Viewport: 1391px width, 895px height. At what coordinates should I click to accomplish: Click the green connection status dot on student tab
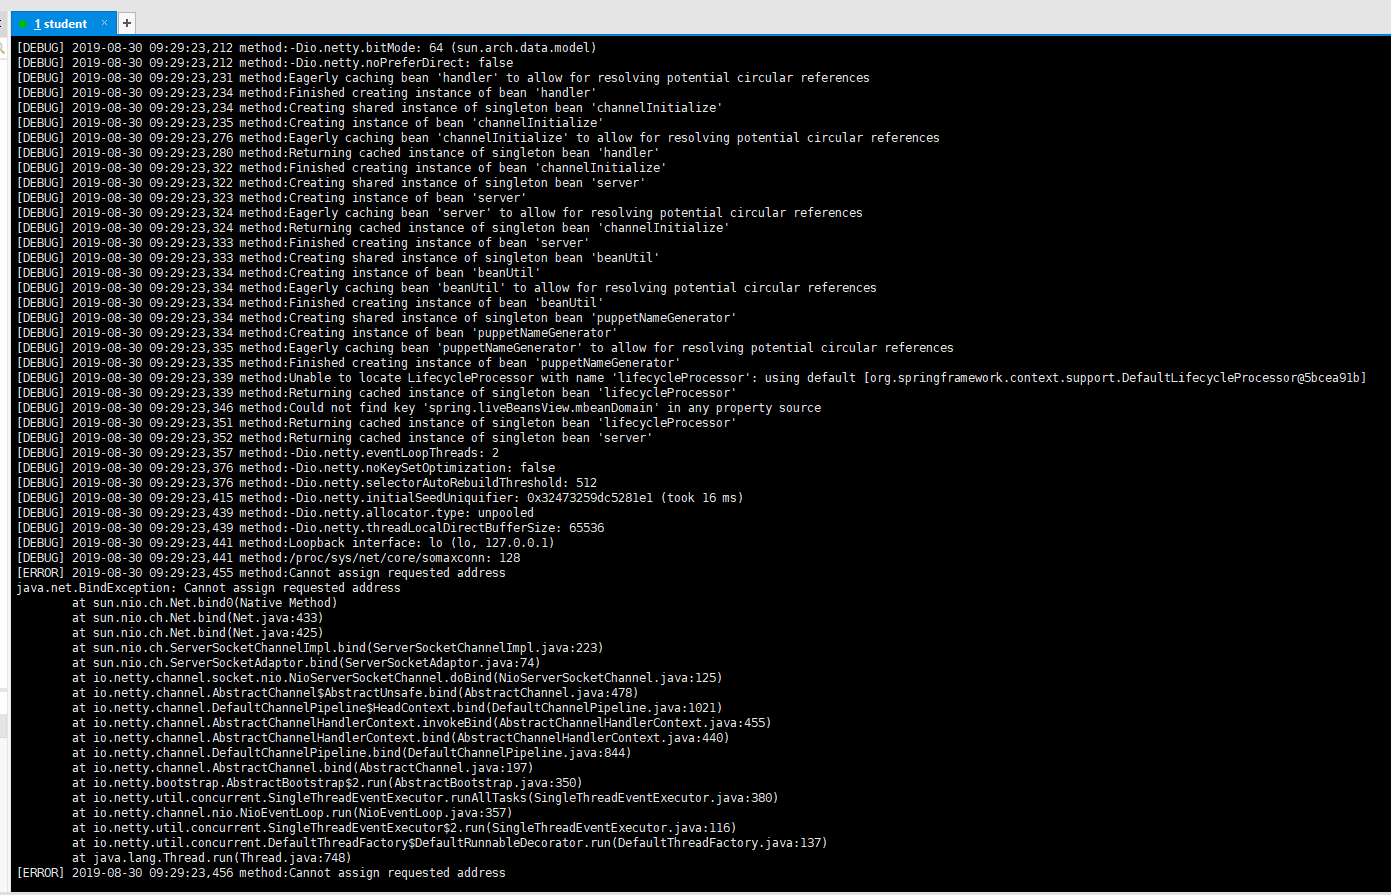click(x=23, y=23)
